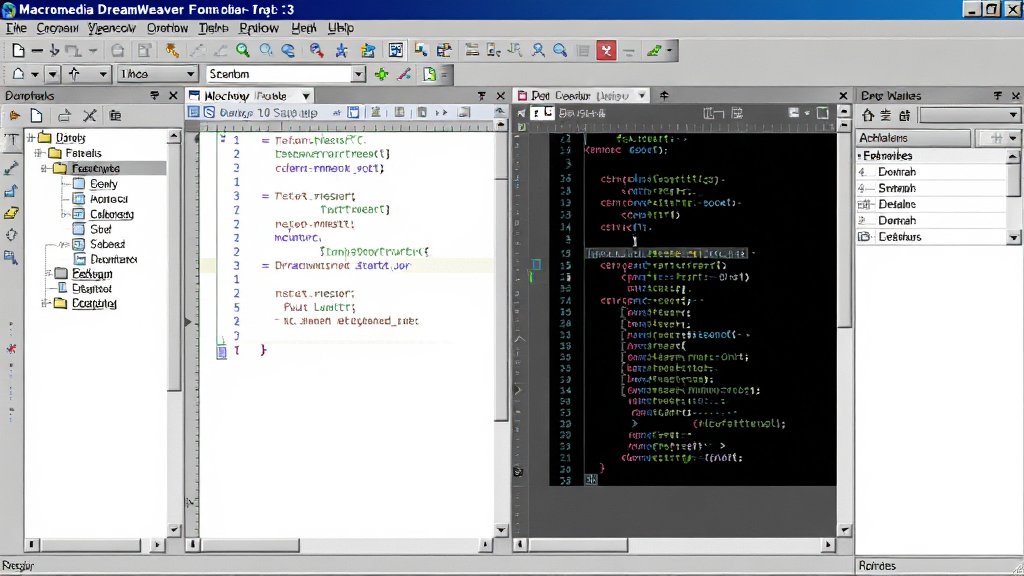Screen dimensions: 1024x576
Task: Click the copy pages icon in left panel toolbar
Action: click(x=116, y=116)
